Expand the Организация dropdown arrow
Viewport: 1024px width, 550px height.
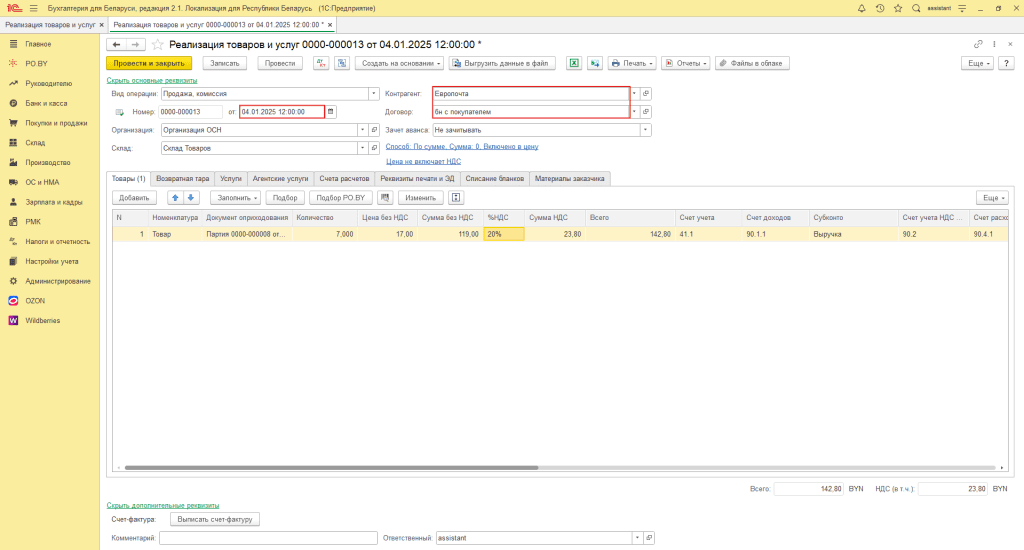(x=362, y=130)
